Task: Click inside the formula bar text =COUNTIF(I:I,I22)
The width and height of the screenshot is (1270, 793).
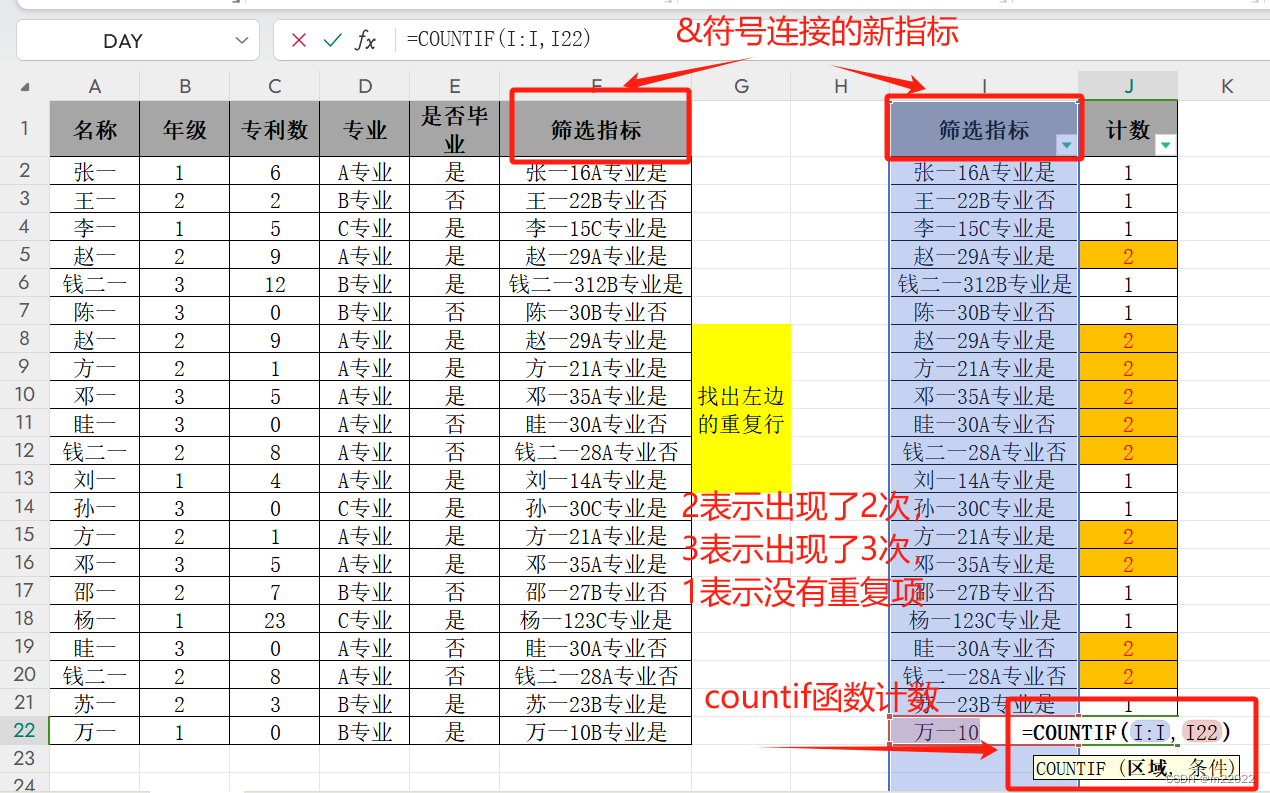Action: (499, 40)
